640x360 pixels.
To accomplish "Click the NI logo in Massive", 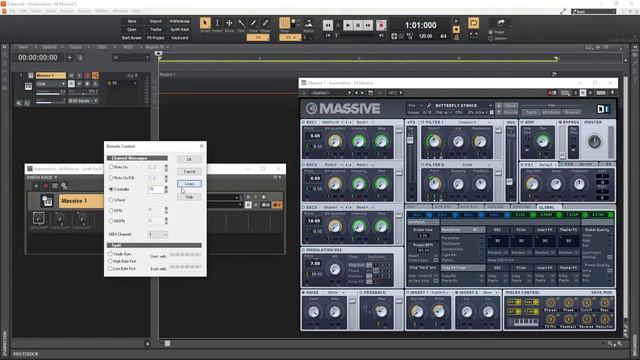I will [603, 109].
